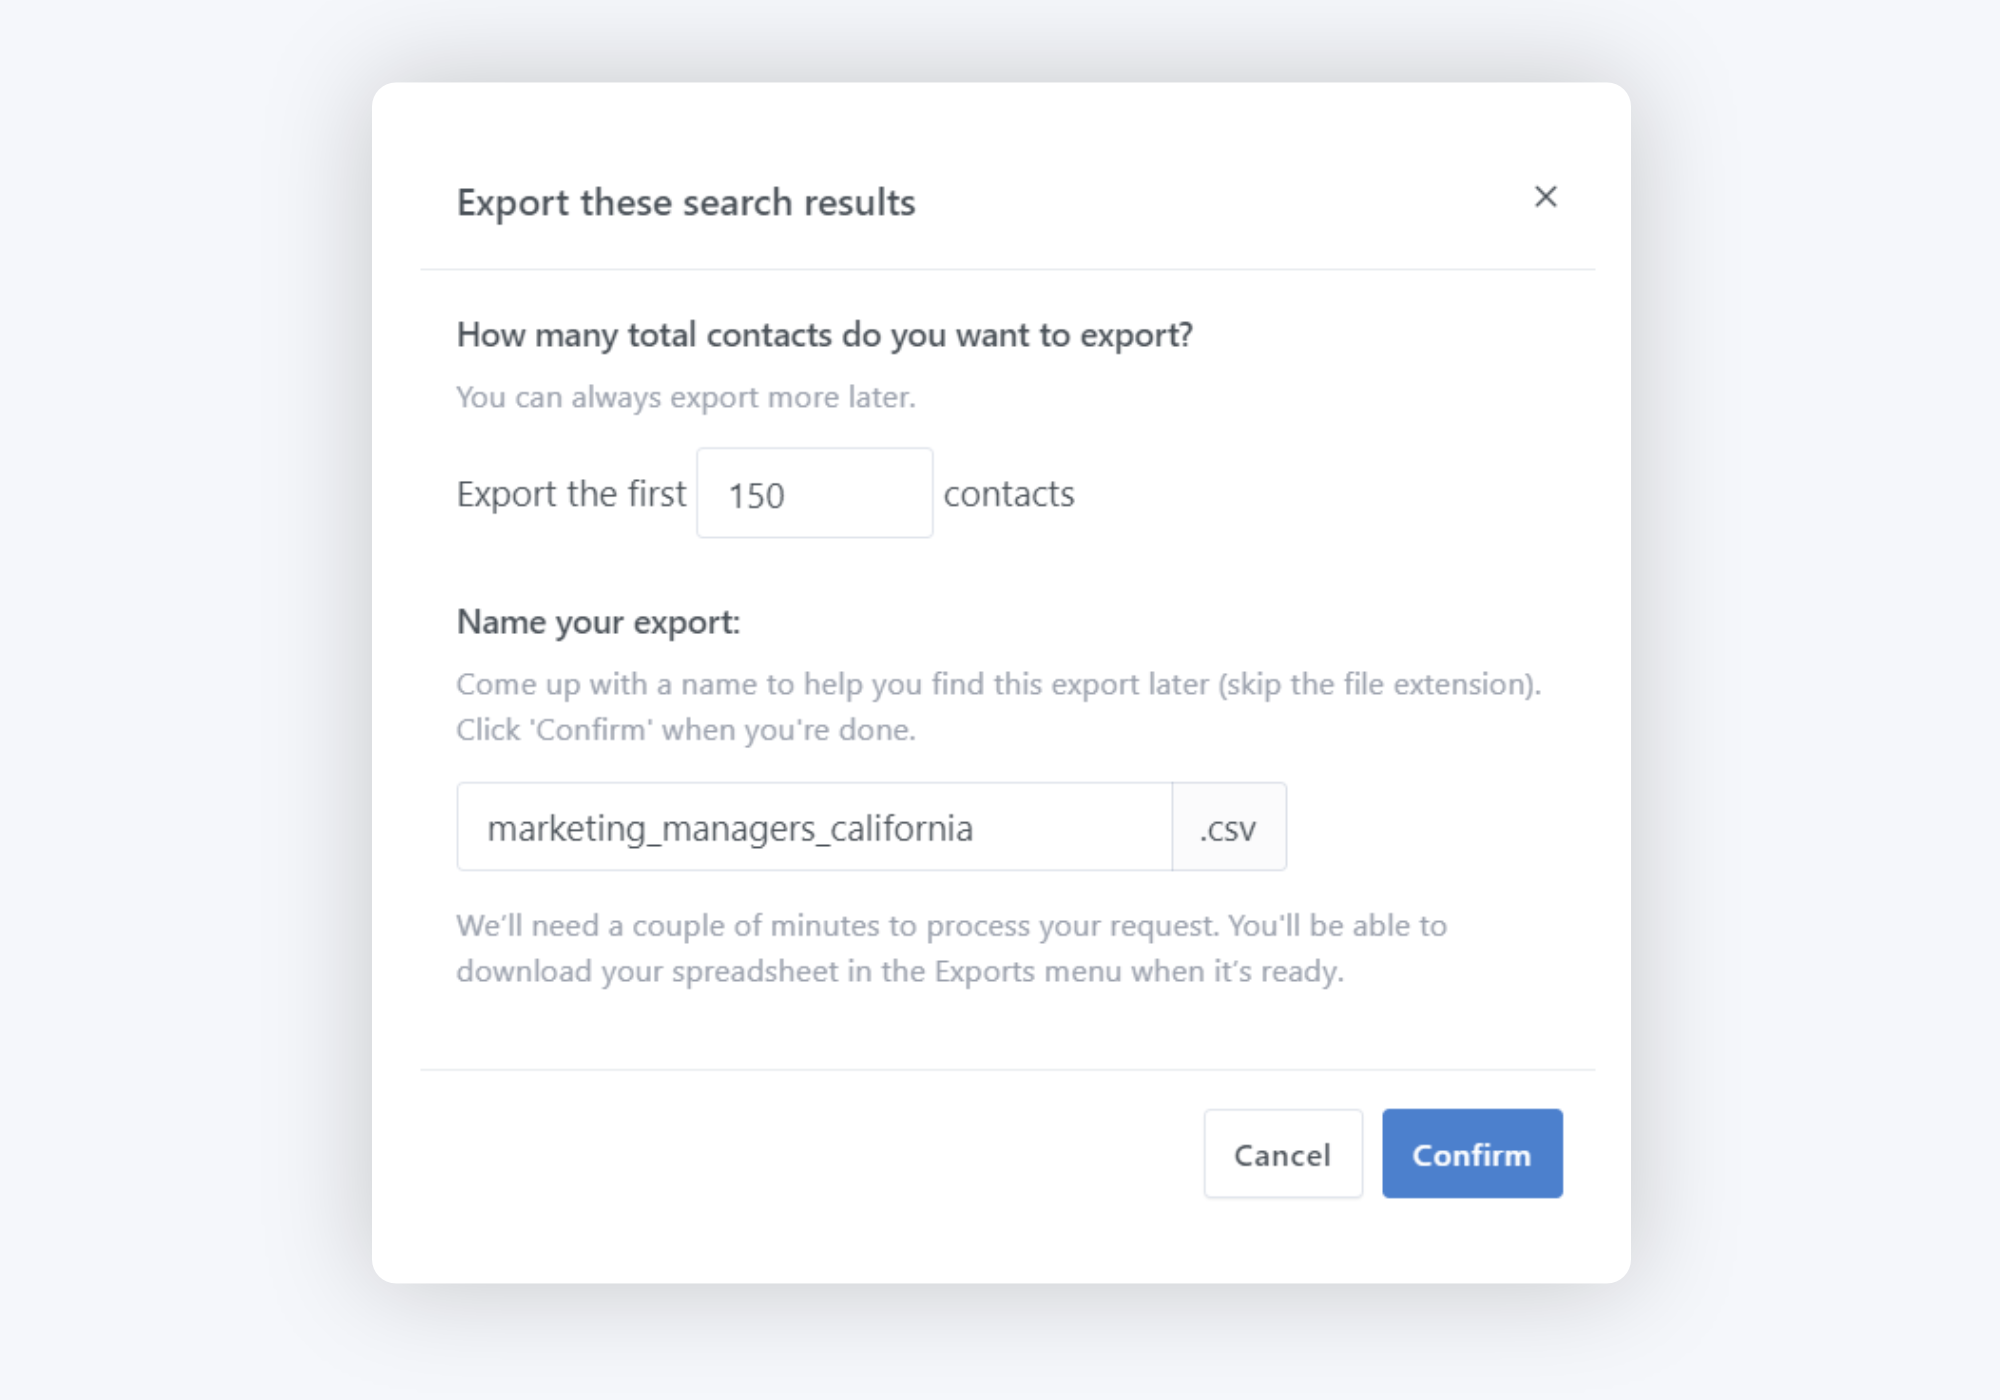Click 'You can always export more later' hint

point(686,397)
